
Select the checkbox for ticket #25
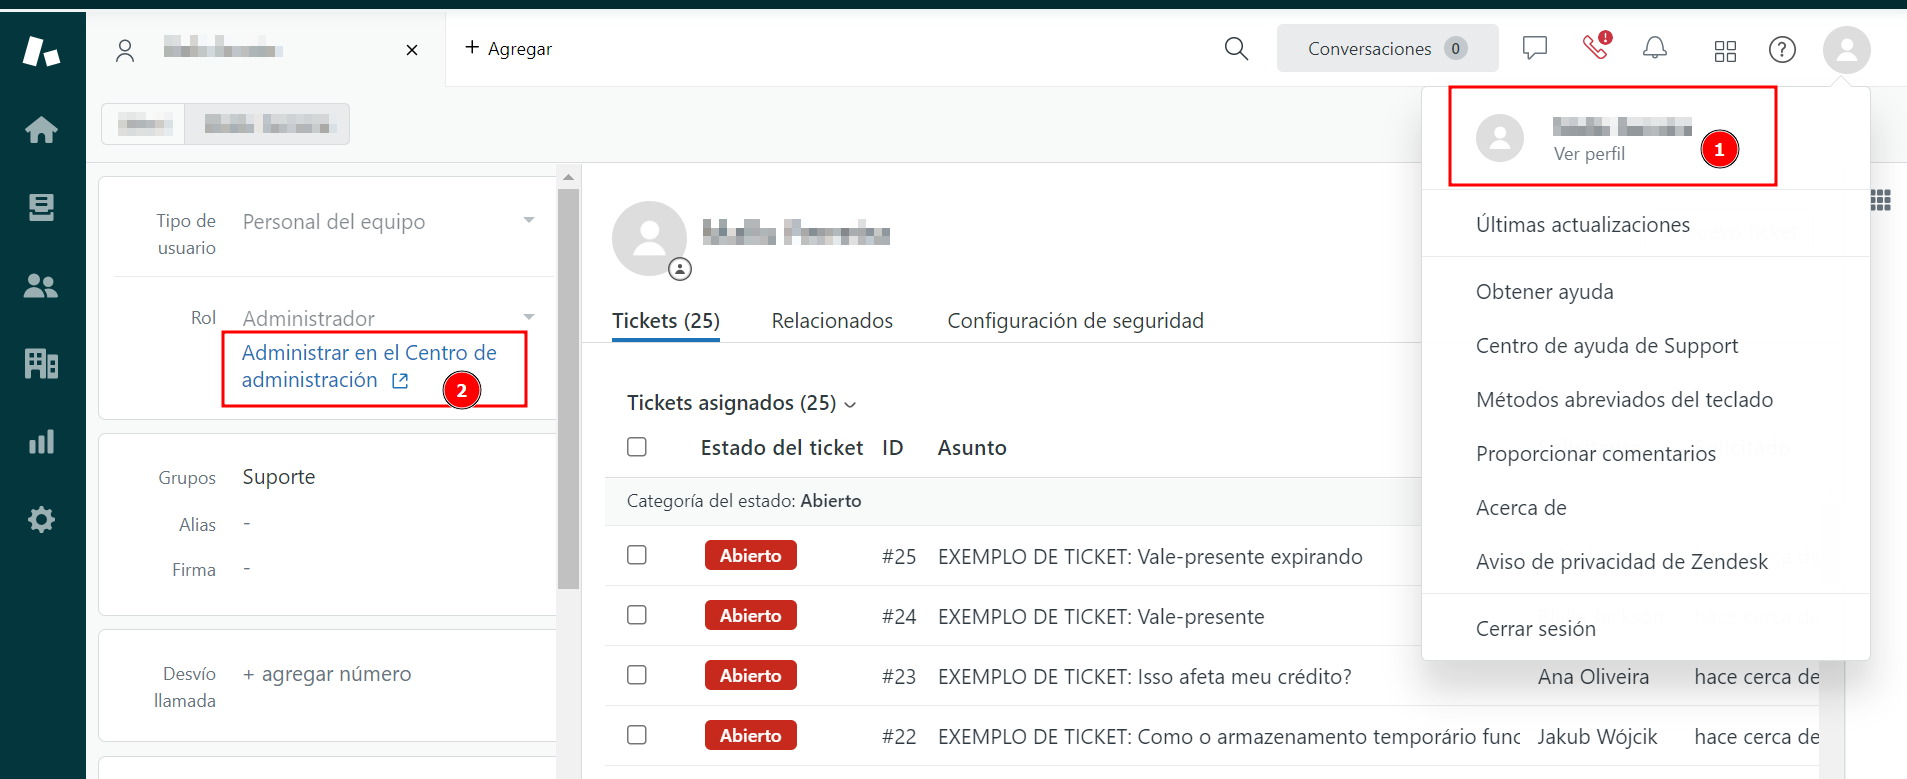pyautogui.click(x=637, y=555)
